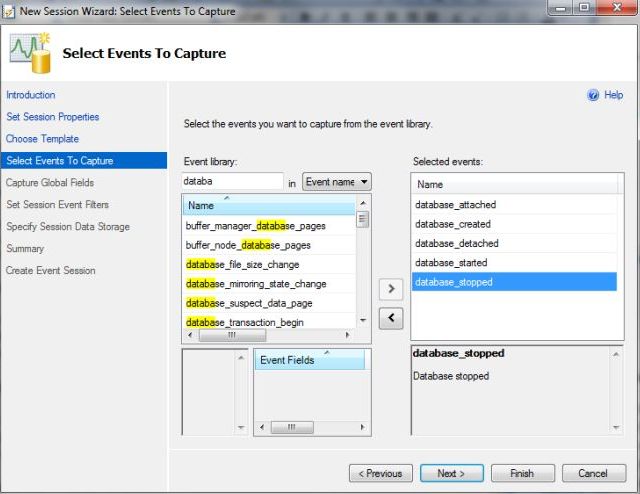Minimize the wizard window
640x494 pixels.
coord(561,8)
